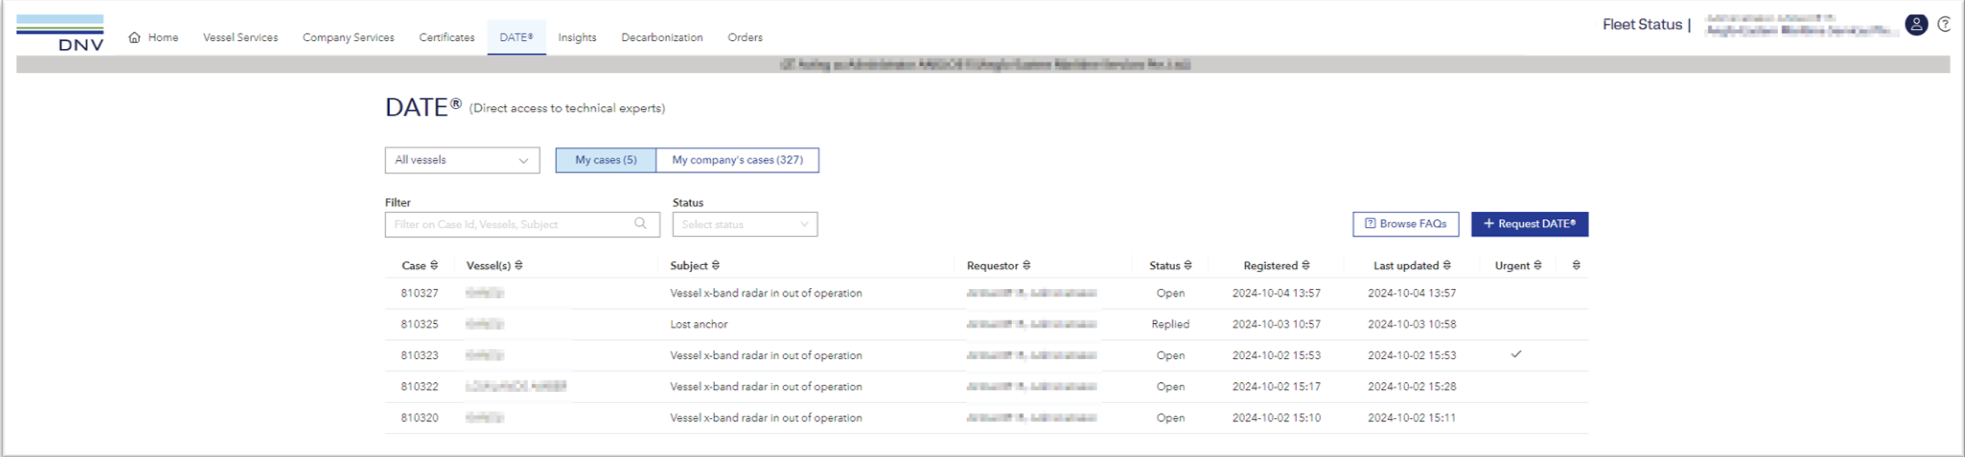The image size is (1965, 457).
Task: Click the Home house icon
Action: tap(134, 37)
